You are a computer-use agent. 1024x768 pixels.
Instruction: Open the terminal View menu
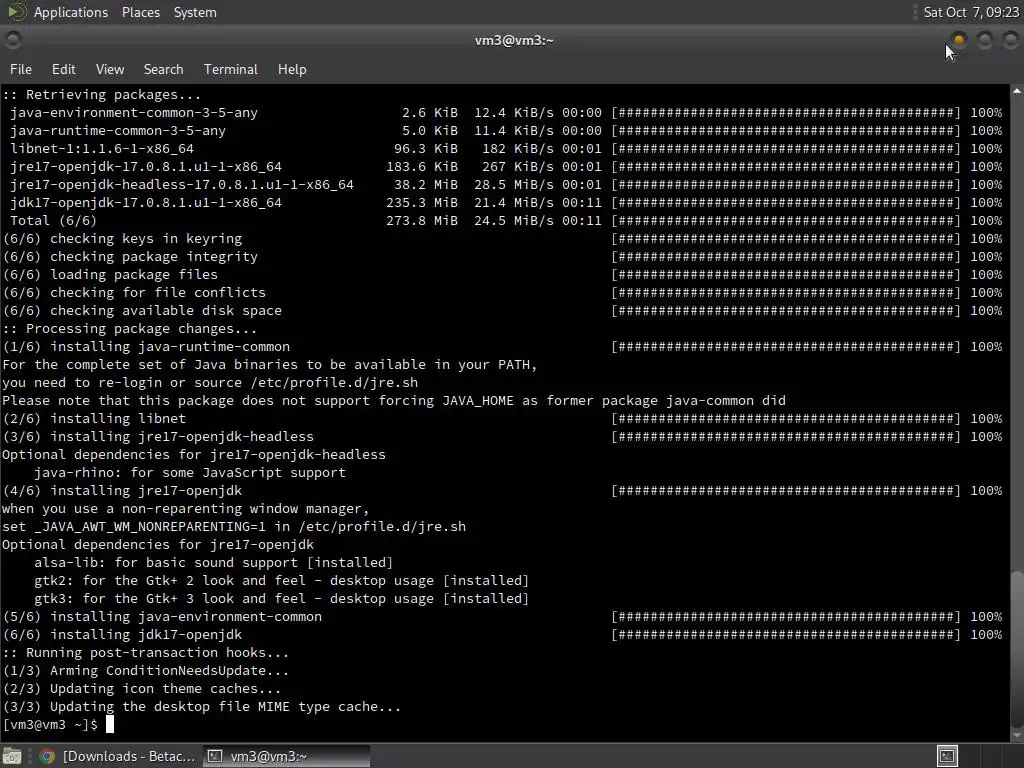click(x=110, y=69)
